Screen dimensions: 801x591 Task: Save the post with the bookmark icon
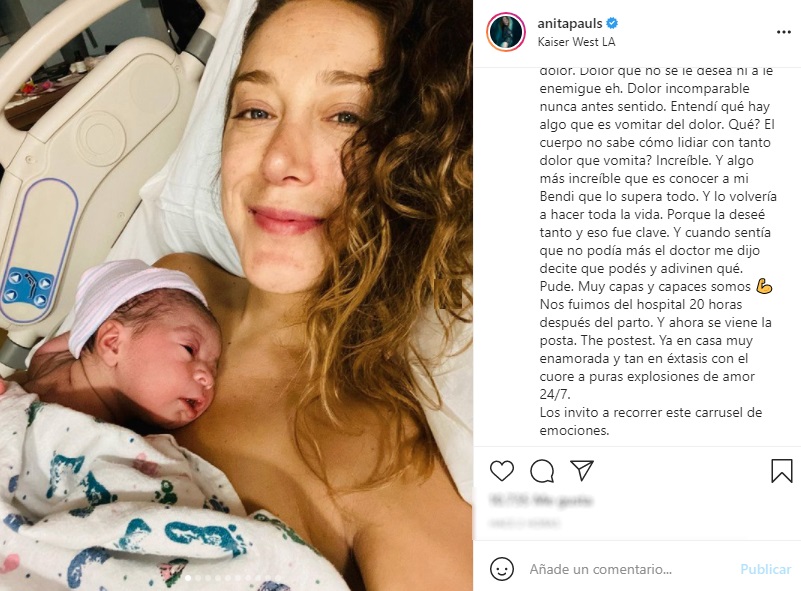pos(782,470)
